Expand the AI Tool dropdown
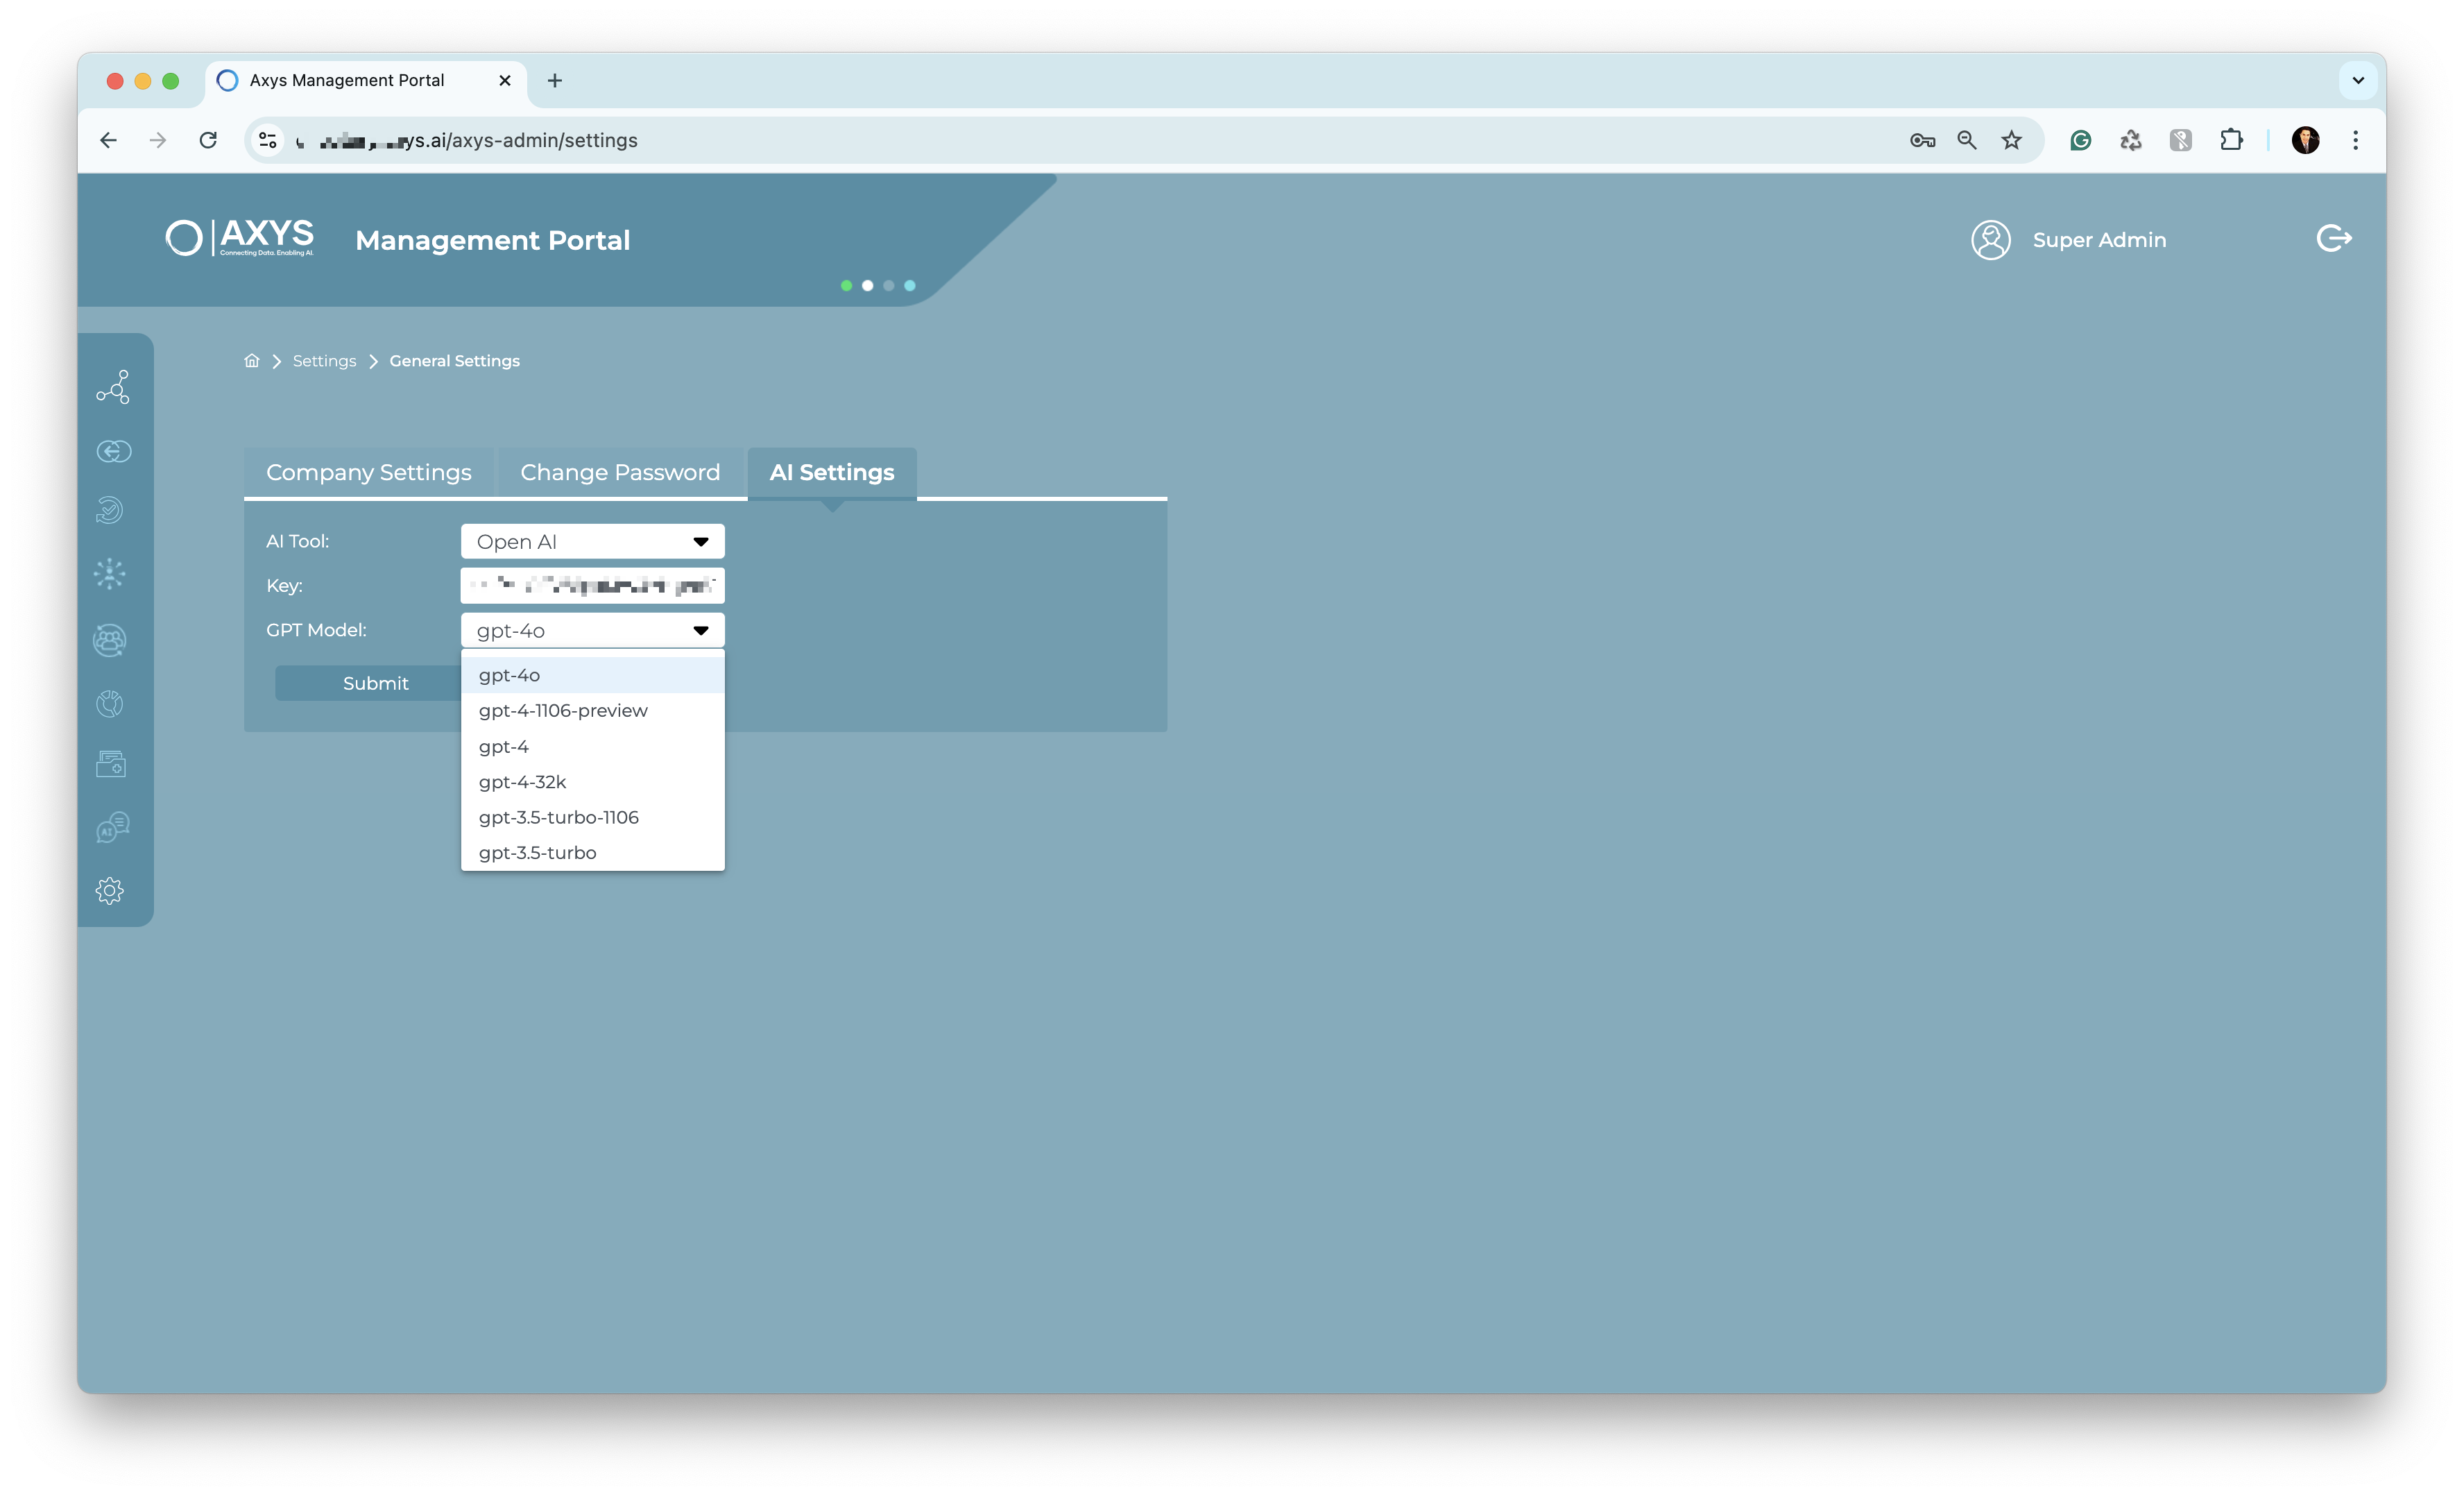This screenshot has width=2464, height=1496. click(592, 541)
